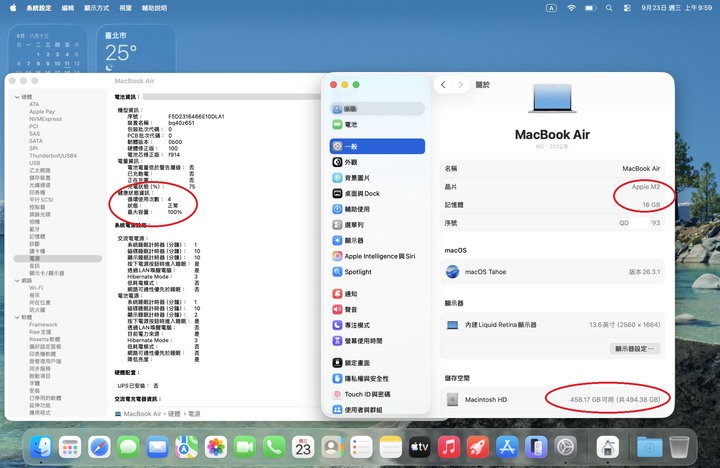Click the macOS Tahoe version row
720x468 pixels.
click(552, 271)
